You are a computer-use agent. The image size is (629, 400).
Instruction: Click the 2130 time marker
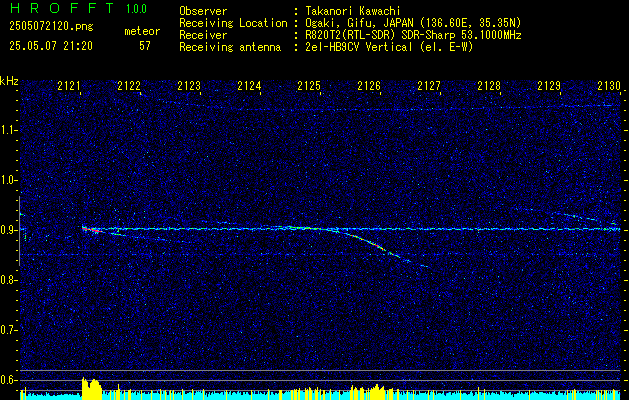coord(609,86)
